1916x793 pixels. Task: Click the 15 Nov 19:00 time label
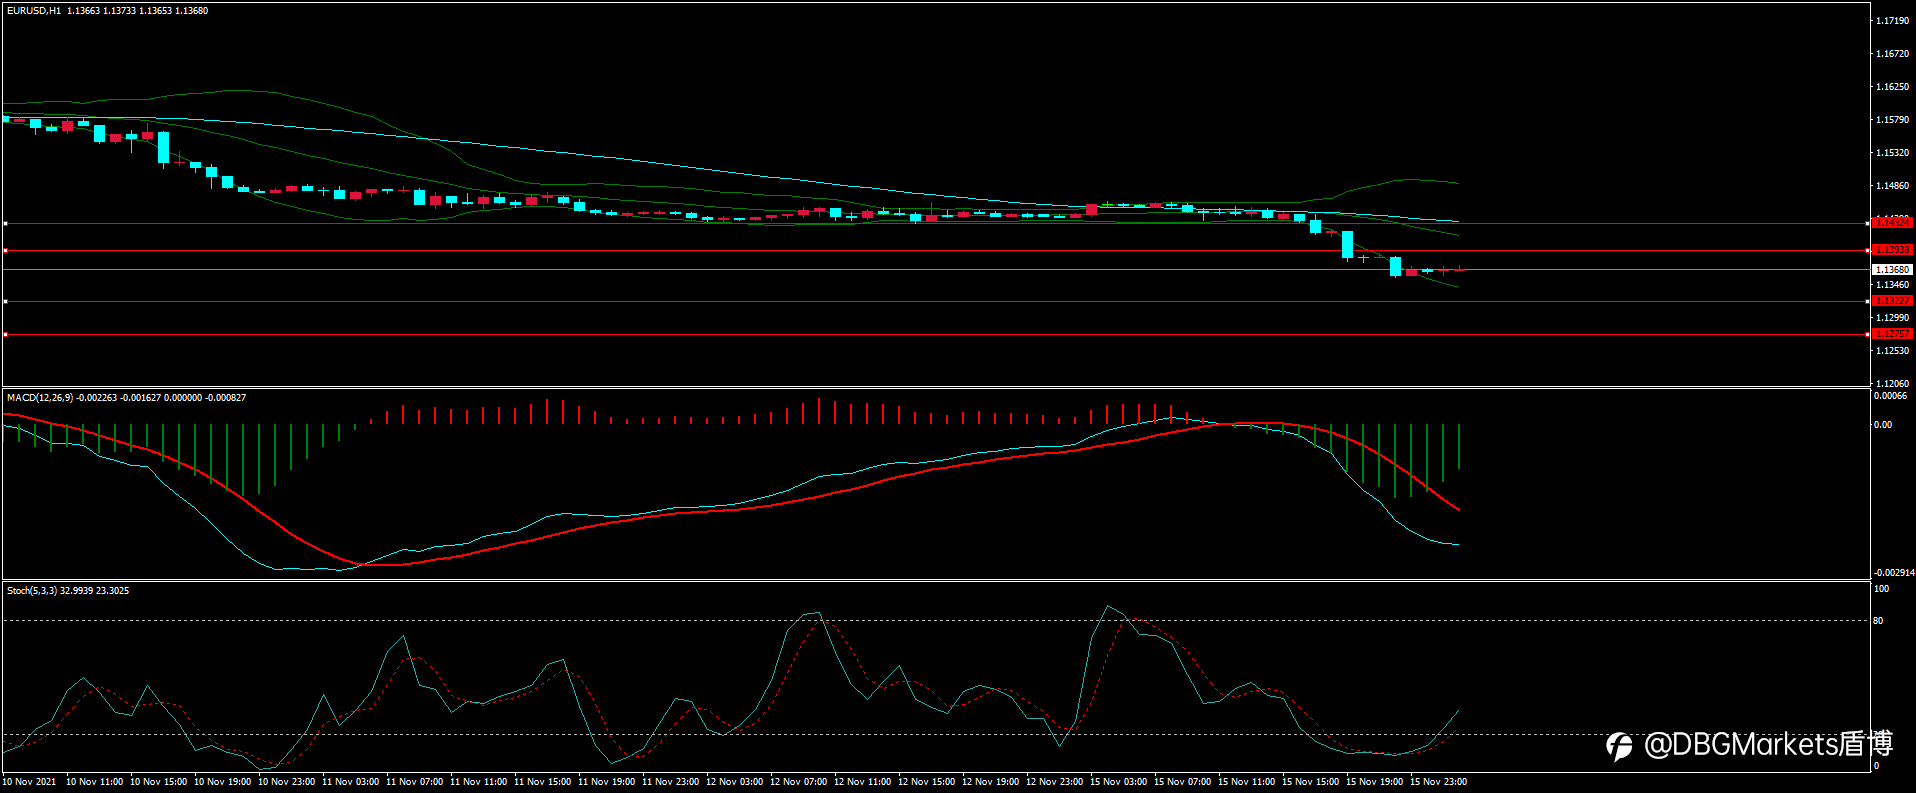1374,782
